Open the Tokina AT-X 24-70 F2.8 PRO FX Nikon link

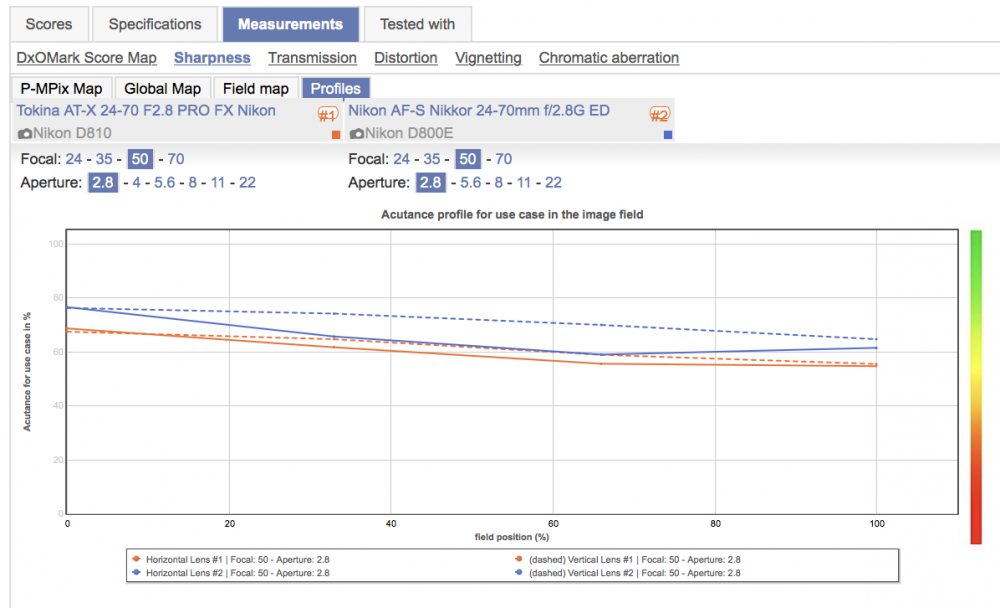click(x=146, y=110)
